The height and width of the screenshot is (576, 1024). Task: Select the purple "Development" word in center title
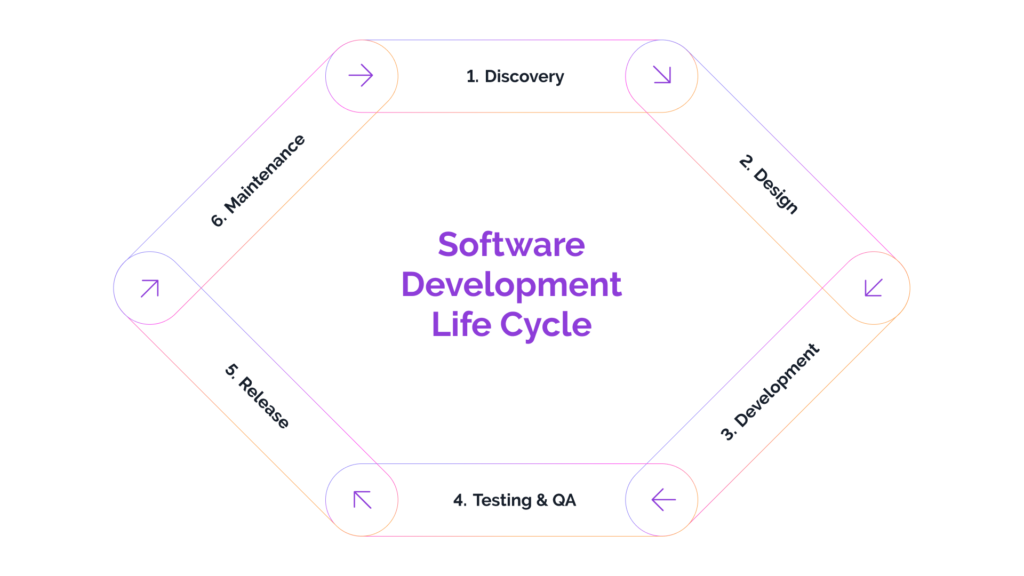511,285
